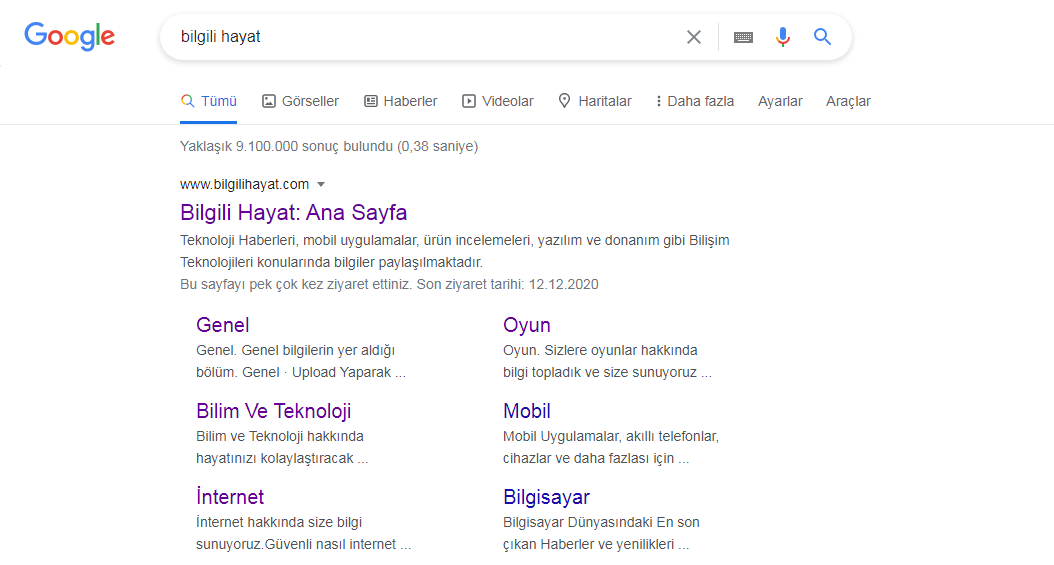
Task: Open Ayarlar settings
Action: 780,101
